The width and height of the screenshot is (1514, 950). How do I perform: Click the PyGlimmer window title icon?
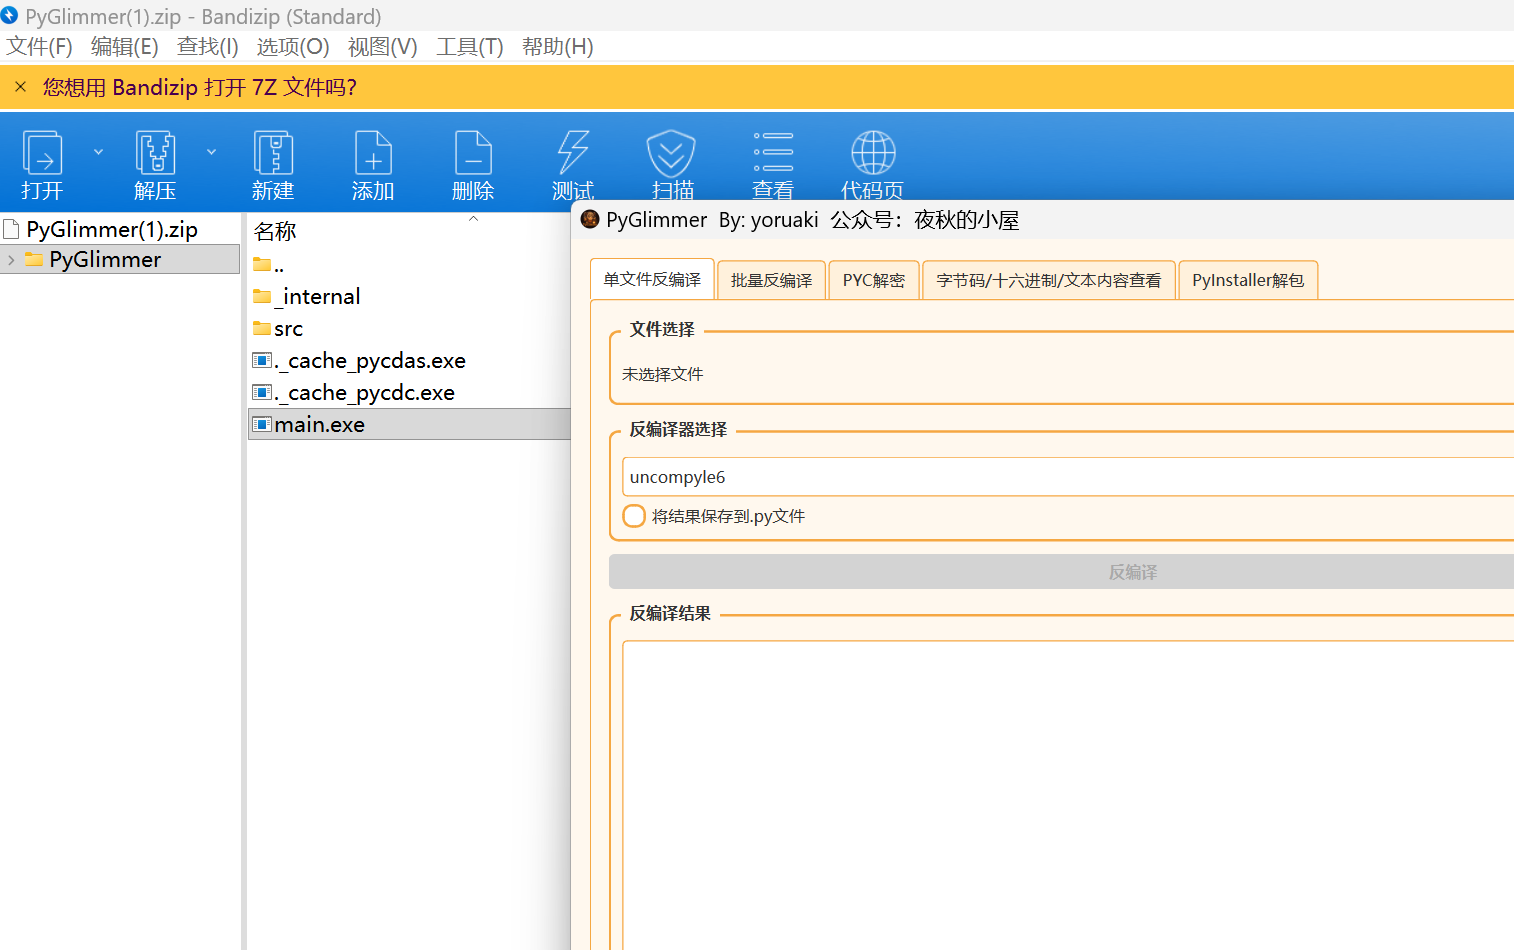pos(590,219)
